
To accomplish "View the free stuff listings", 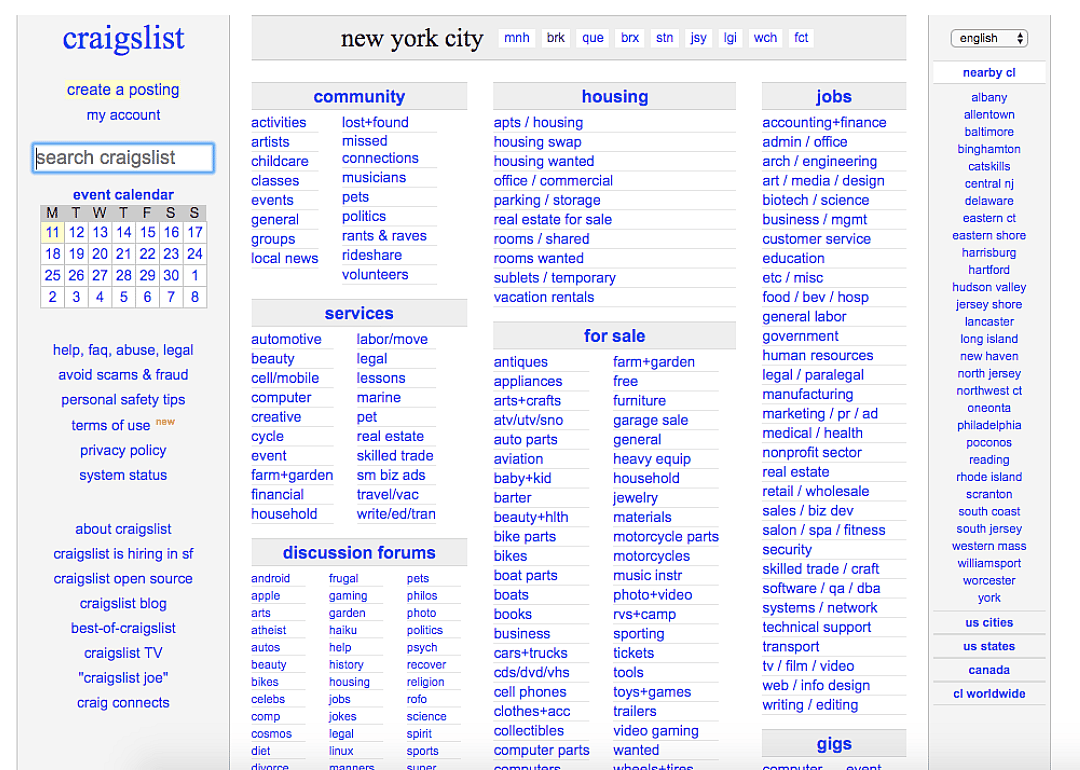I will (625, 382).
